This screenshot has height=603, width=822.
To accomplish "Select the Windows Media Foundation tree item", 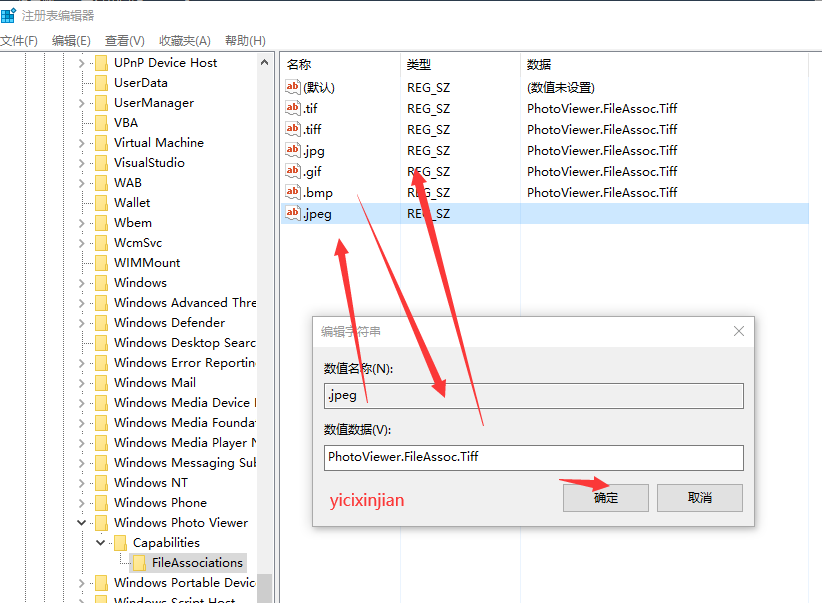I will coord(185,423).
